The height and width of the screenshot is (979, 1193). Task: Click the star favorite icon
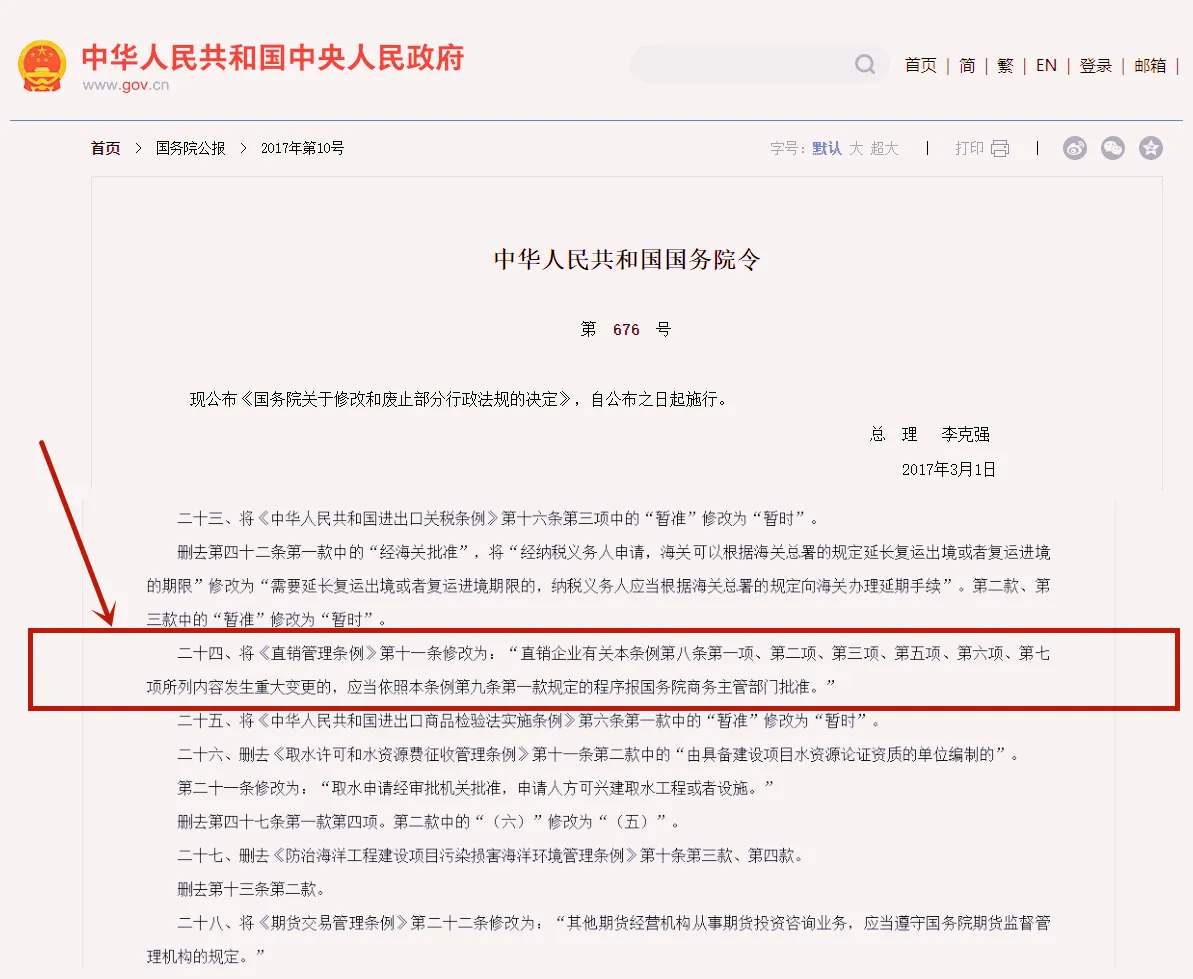(x=1150, y=148)
